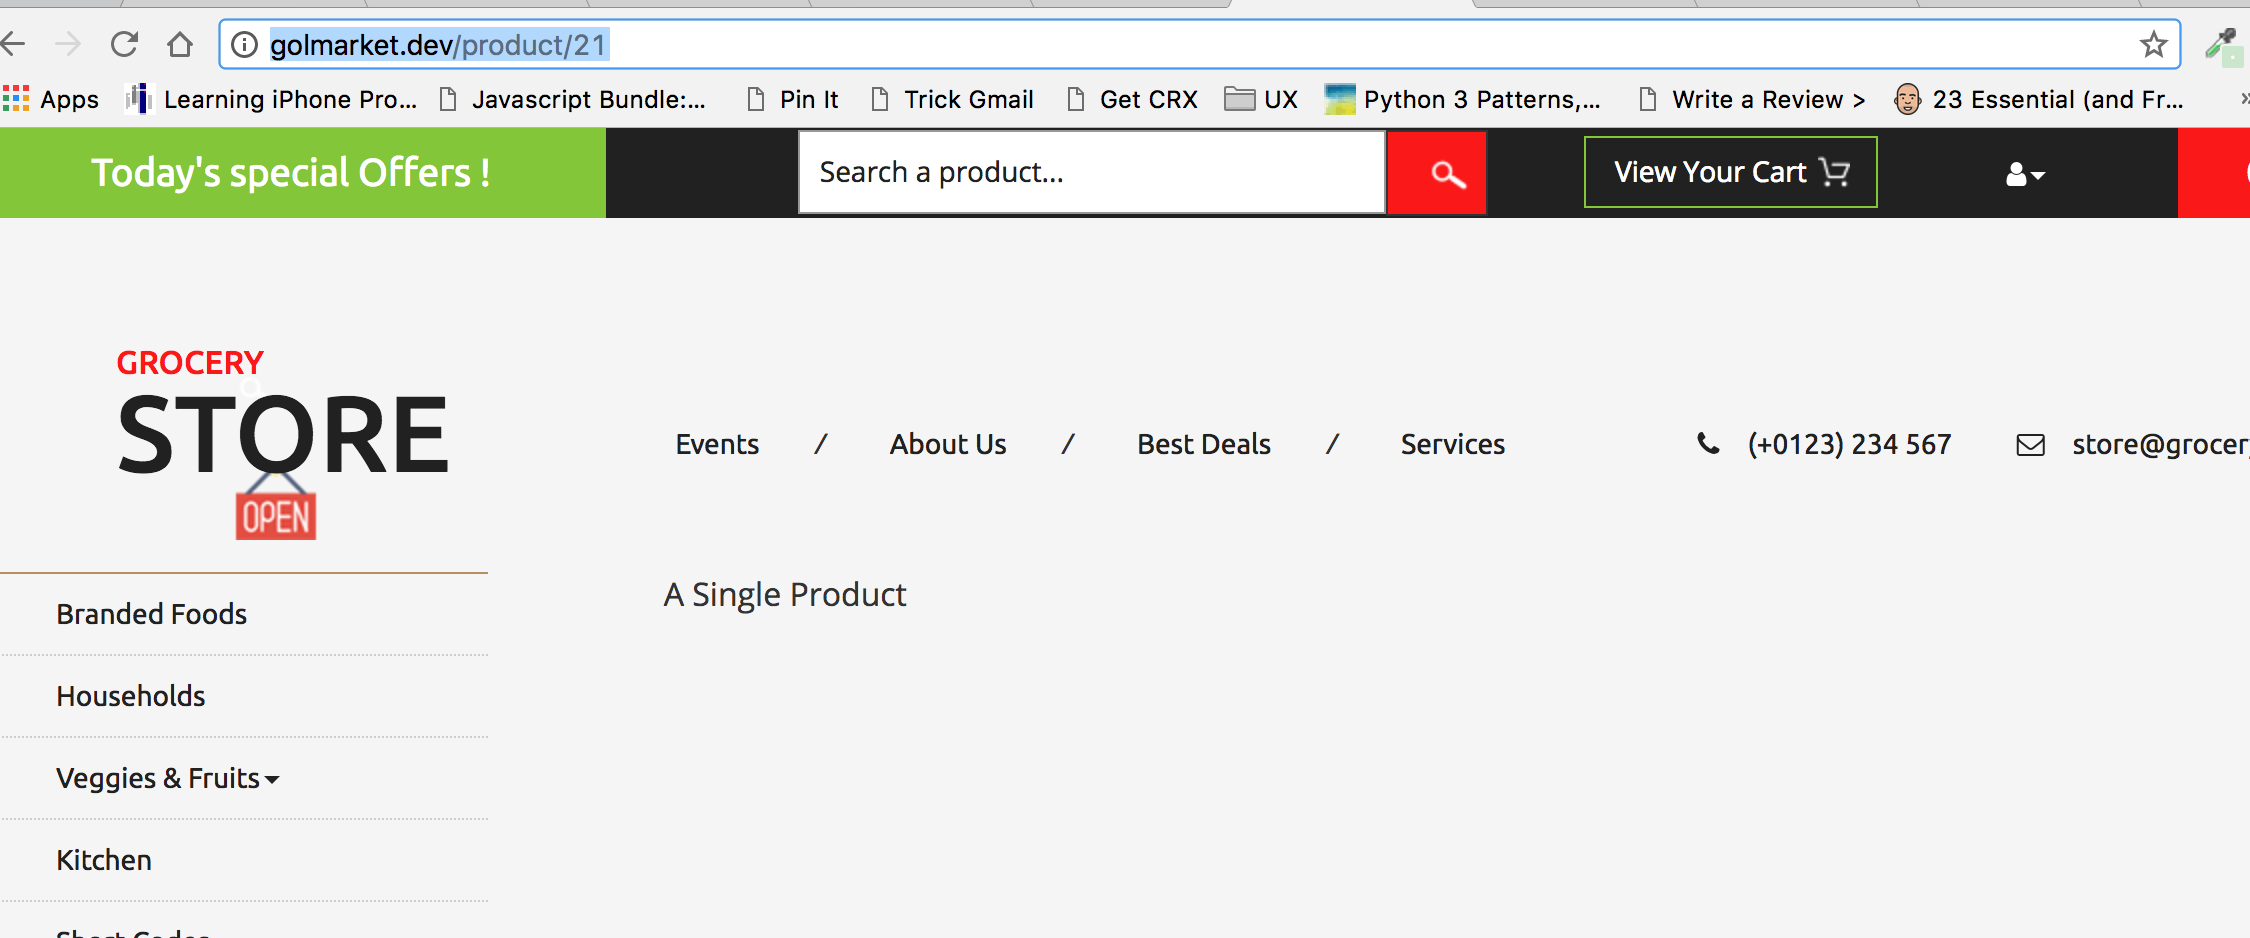Viewport: 2250px width, 938px height.
Task: Click the Grocery Store logo
Action: coord(283,441)
